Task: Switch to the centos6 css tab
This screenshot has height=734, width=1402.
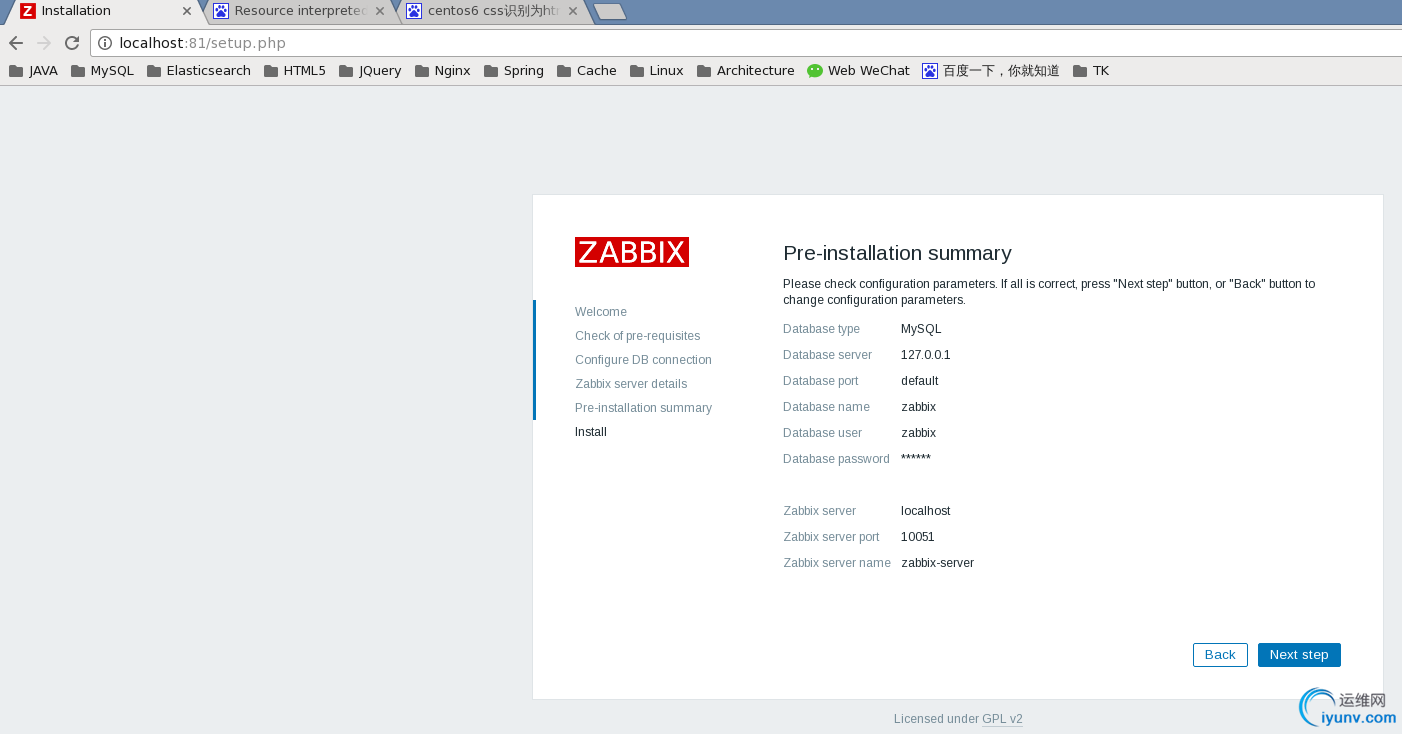Action: (x=493, y=11)
